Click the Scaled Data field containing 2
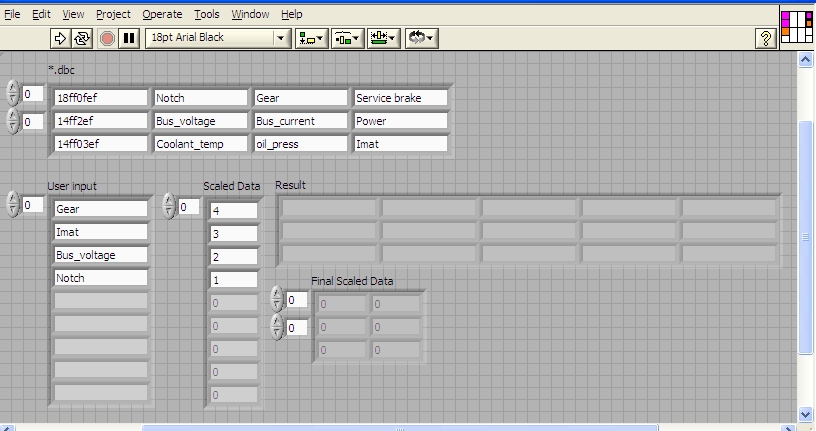The width and height of the screenshot is (816, 431). (x=234, y=257)
